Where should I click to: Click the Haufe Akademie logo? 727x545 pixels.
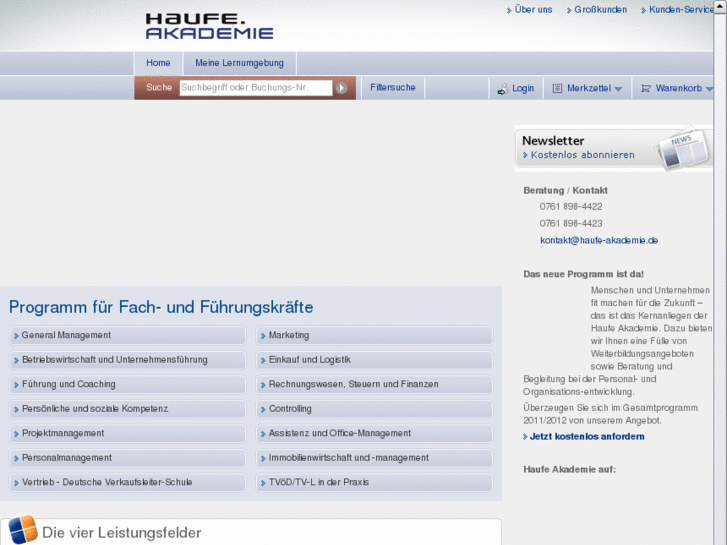pyautogui.click(x=209, y=26)
